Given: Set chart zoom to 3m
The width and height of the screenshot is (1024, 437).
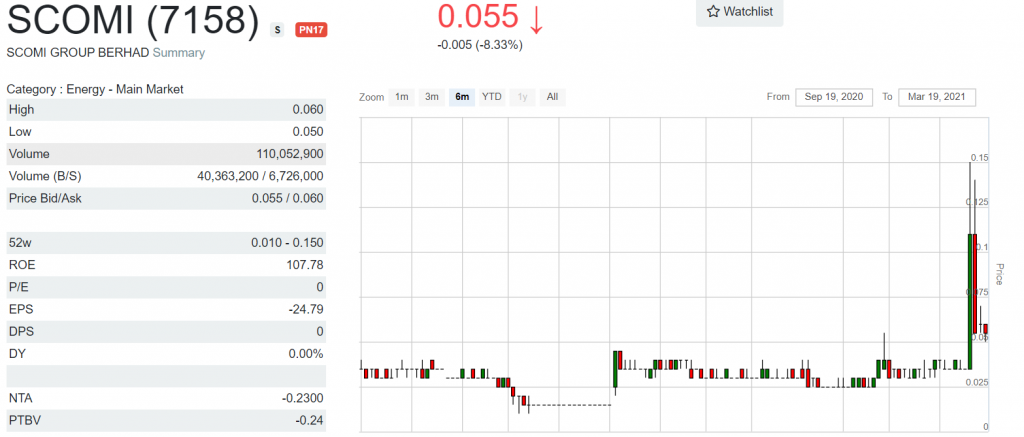Looking at the screenshot, I should [432, 97].
